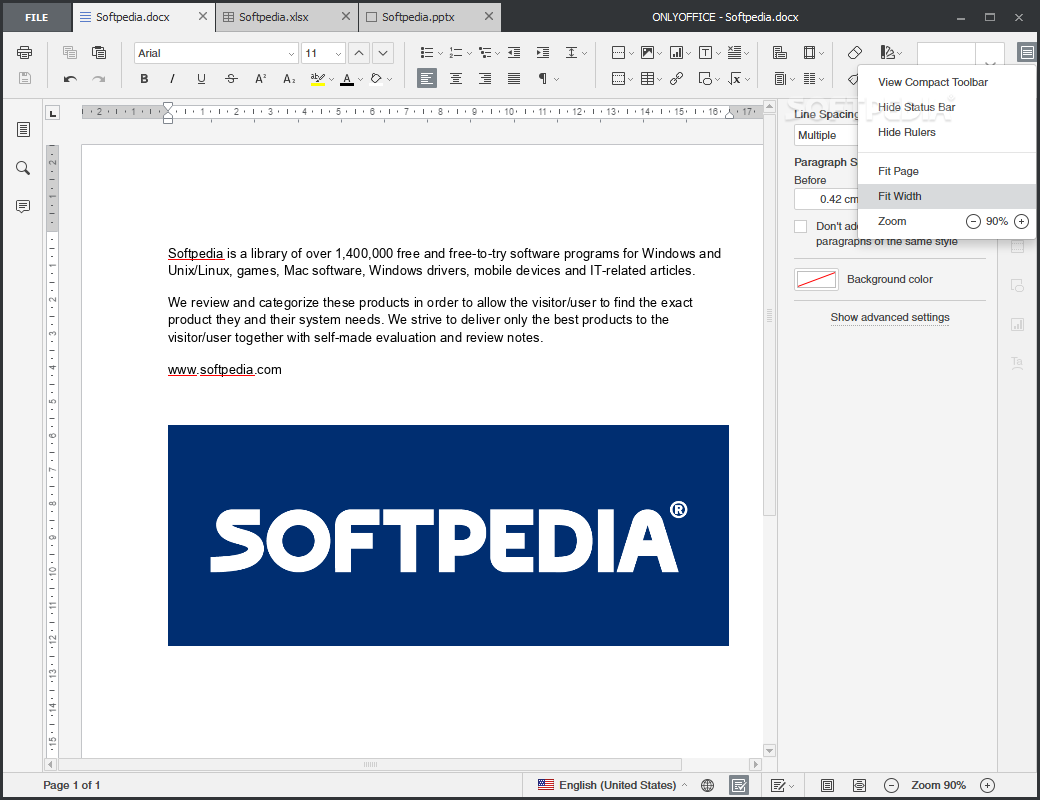Select Fit Page in view menu
Viewport: 1040px width, 800px height.
[946, 171]
